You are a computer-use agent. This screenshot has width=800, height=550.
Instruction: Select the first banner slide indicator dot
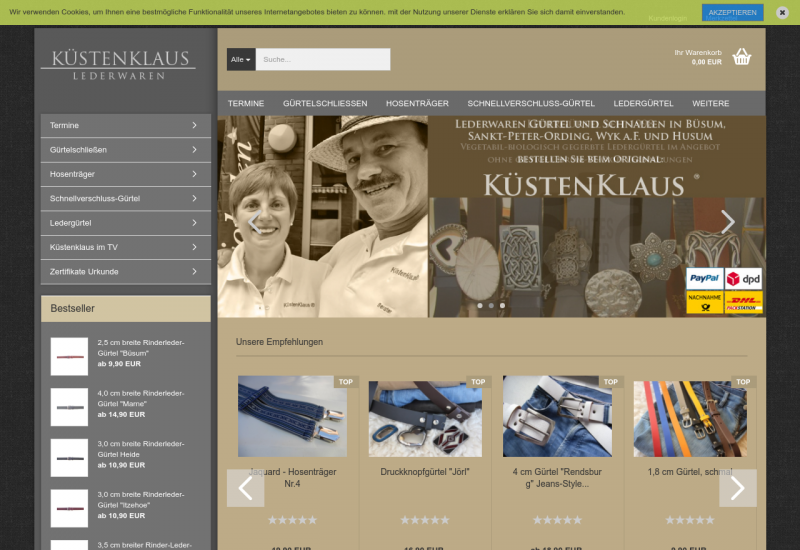[479, 305]
